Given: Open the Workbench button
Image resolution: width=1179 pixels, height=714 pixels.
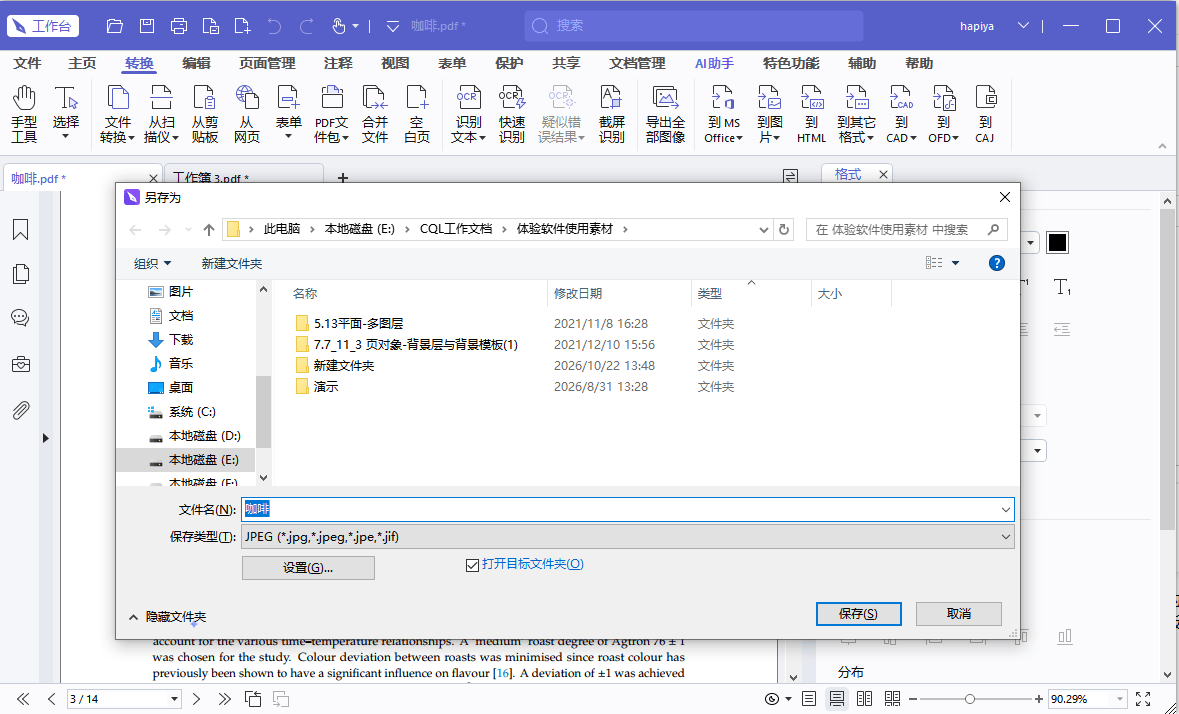Looking at the screenshot, I should click(43, 26).
